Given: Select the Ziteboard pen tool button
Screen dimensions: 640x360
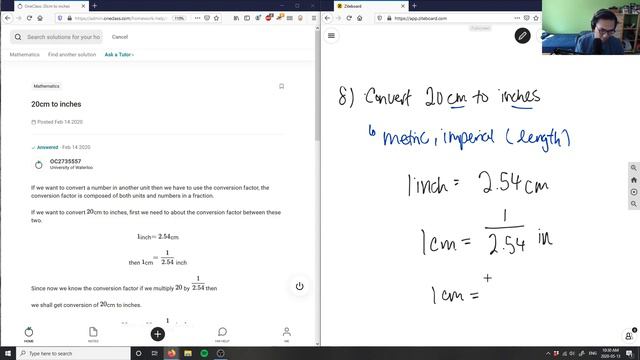Looking at the screenshot, I should pos(522,36).
